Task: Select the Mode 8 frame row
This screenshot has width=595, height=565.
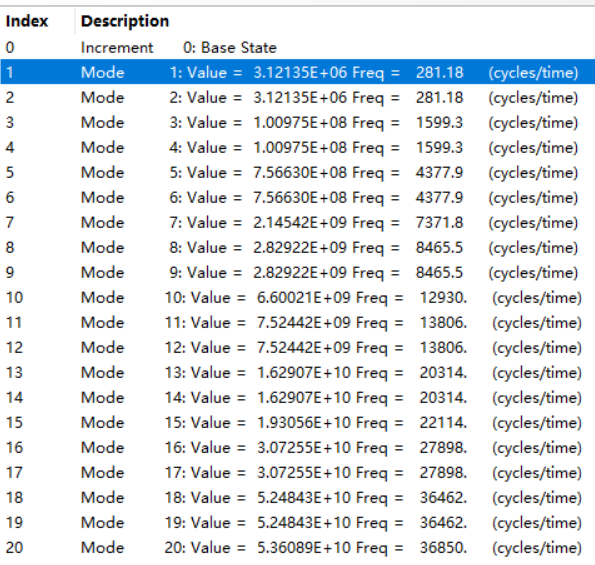Action: [x=298, y=247]
